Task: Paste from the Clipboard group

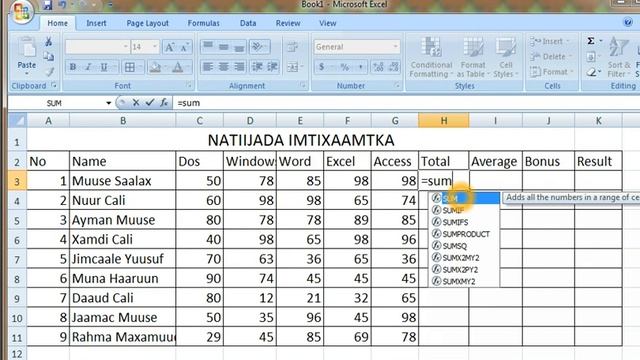Action: point(27,53)
